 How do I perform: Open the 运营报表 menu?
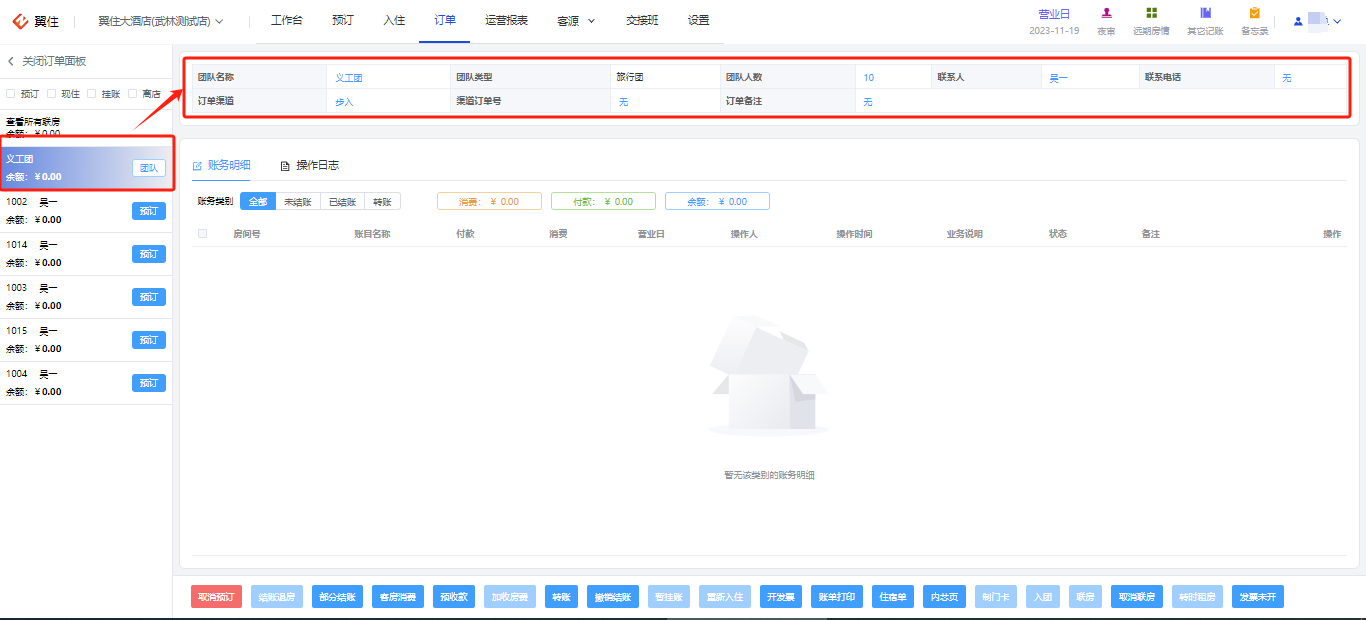[x=507, y=20]
